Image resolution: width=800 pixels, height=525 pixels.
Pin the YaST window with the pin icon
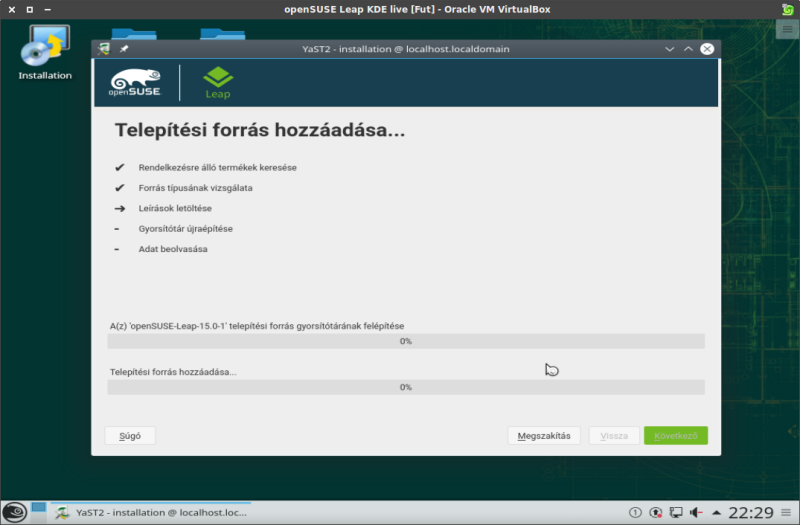point(124,49)
